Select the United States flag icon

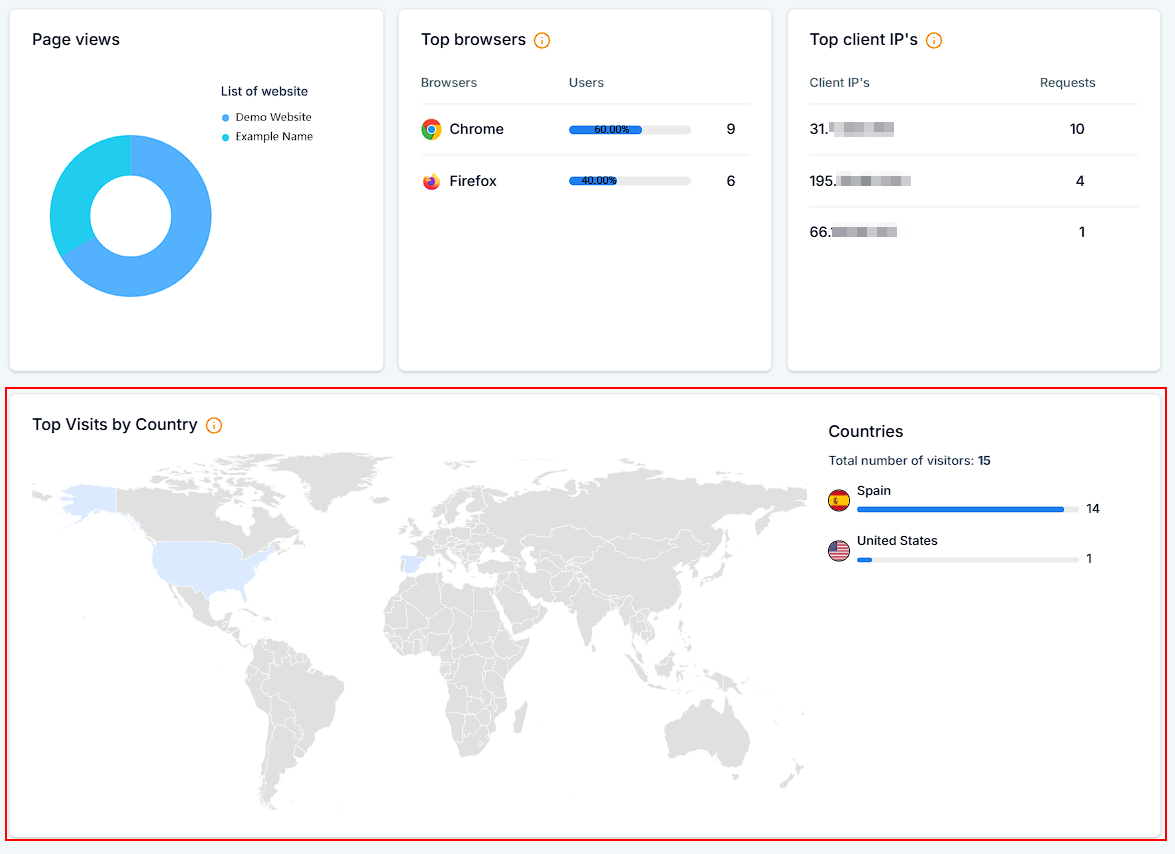pos(839,550)
